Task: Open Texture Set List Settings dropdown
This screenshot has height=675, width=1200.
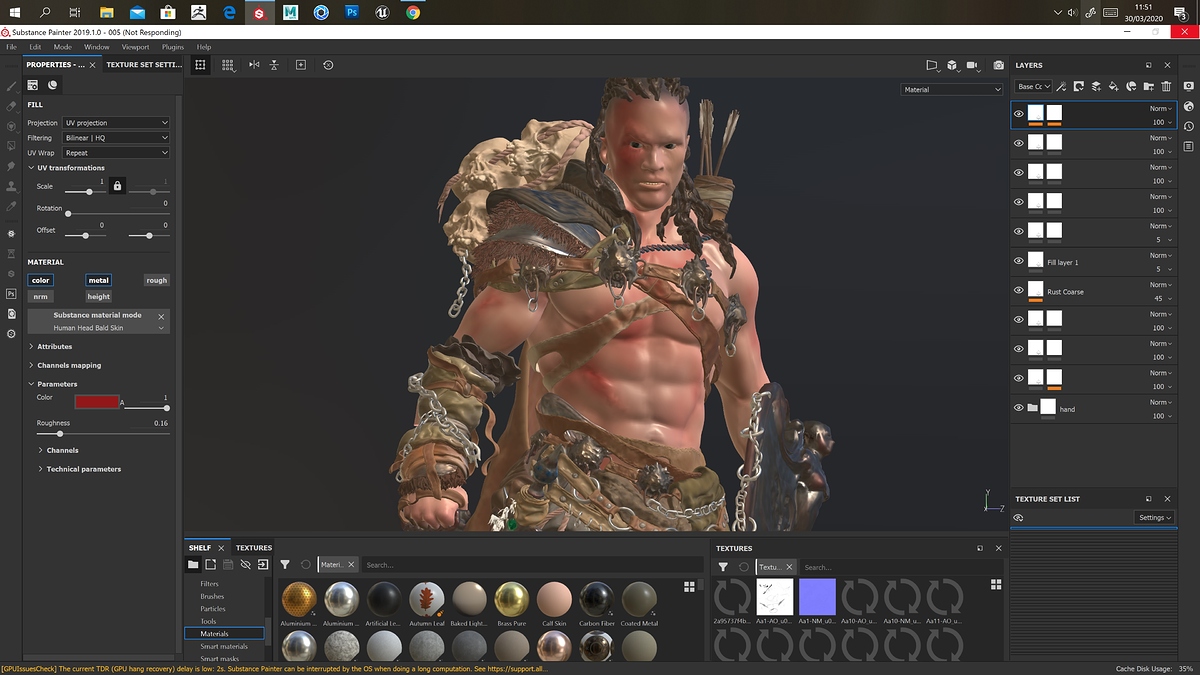Action: pos(1154,517)
